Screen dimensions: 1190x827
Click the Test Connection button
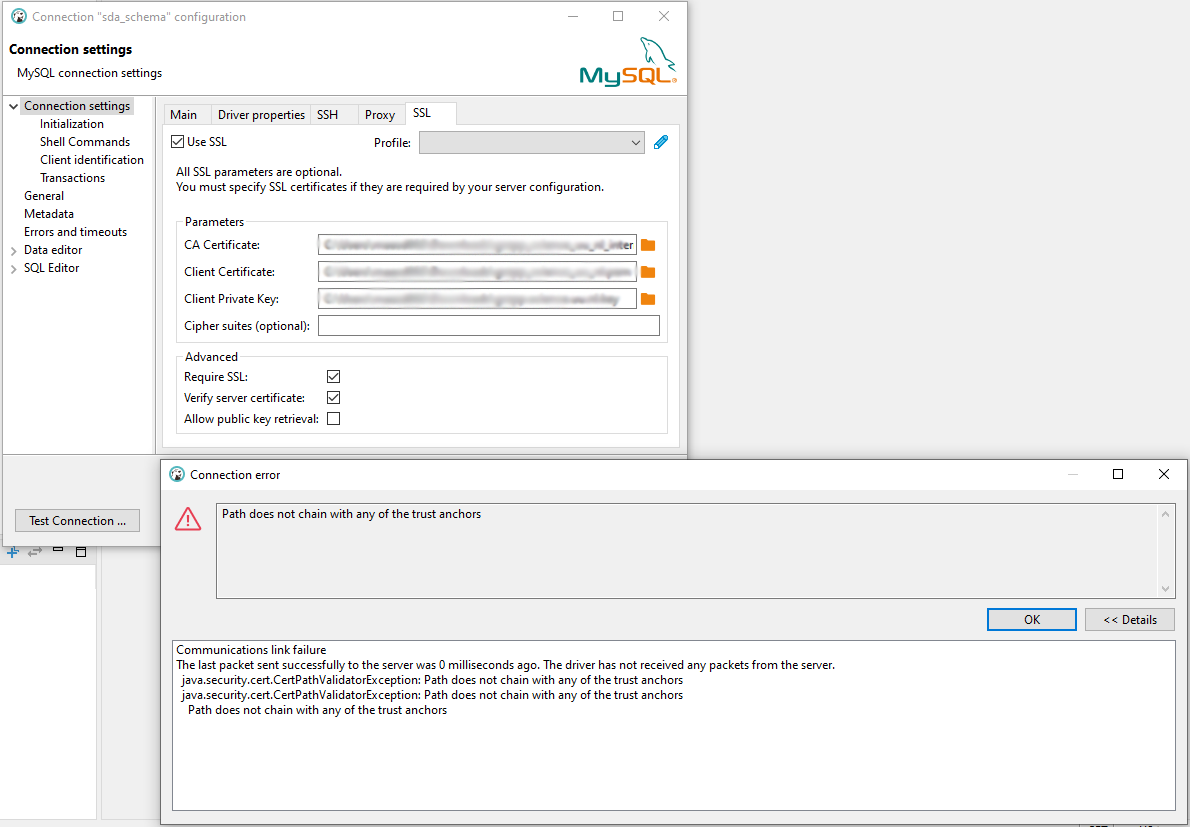[77, 520]
